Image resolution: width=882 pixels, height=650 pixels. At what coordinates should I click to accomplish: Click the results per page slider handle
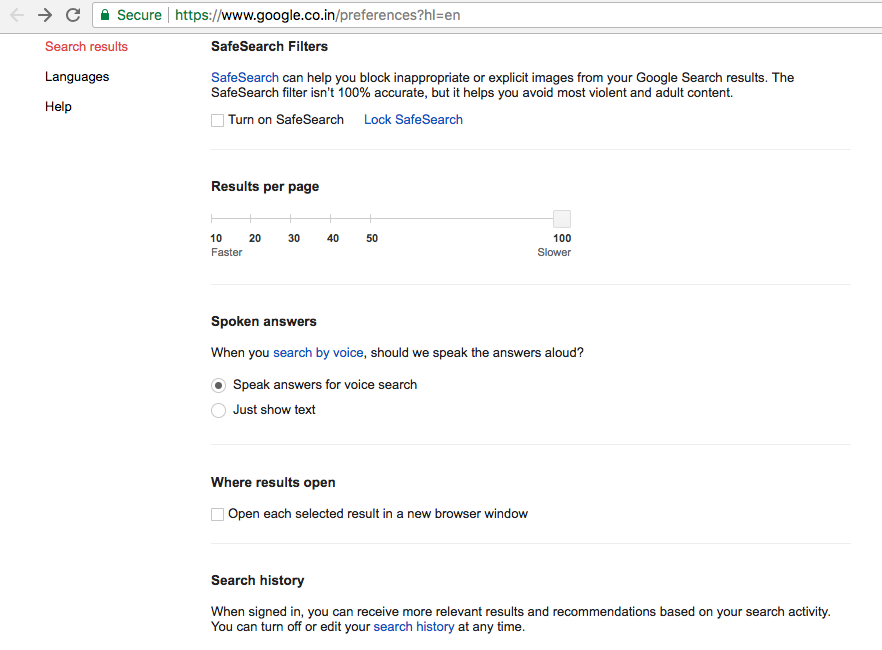pos(562,219)
